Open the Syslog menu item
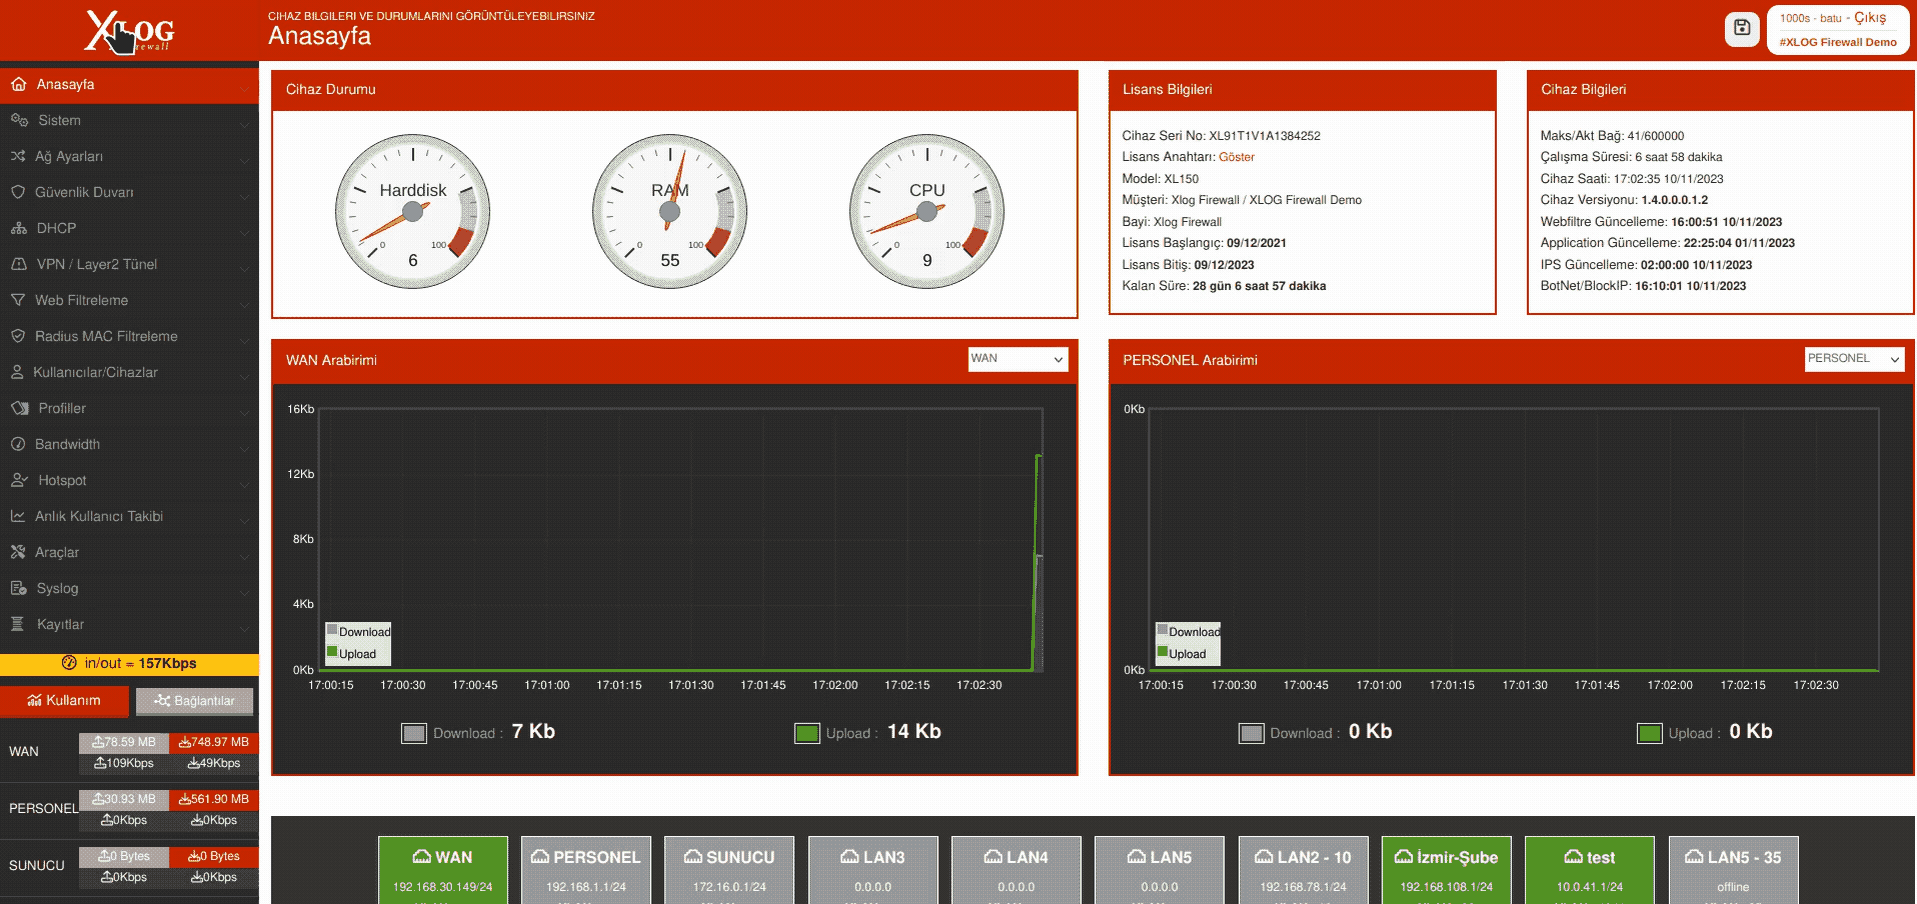1917x904 pixels. click(129, 588)
